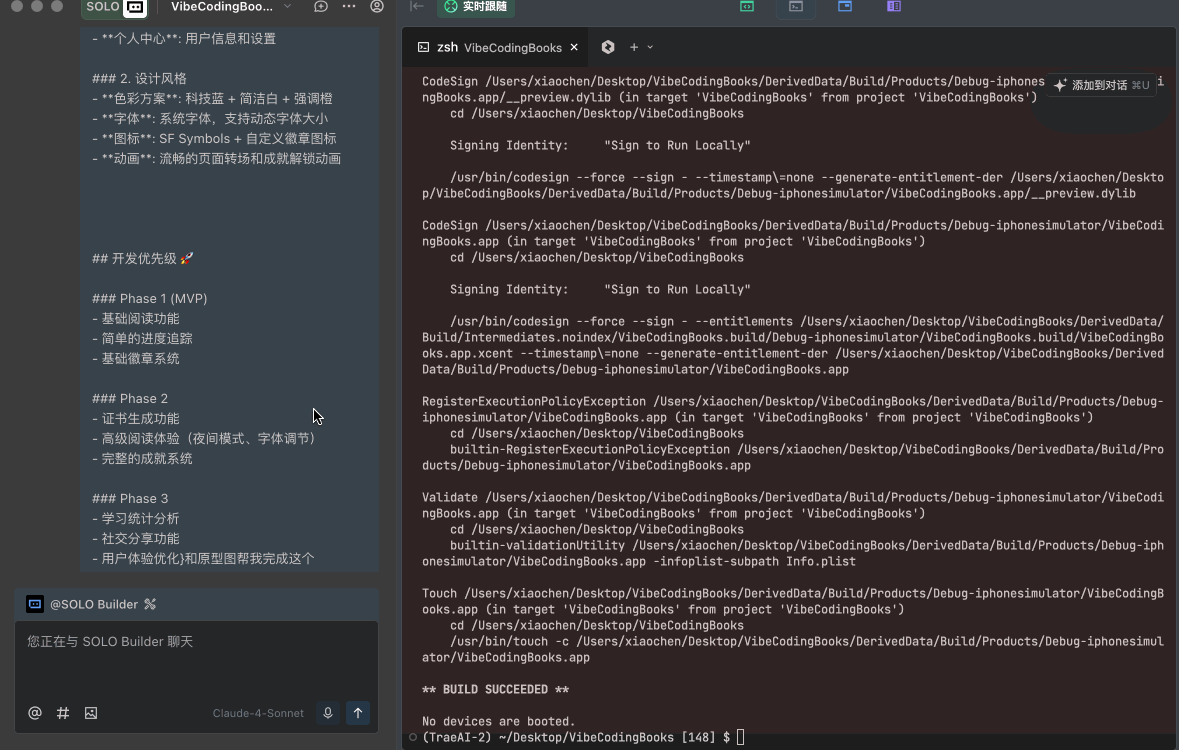Start a new chat via chat-plus icon

(320, 7)
